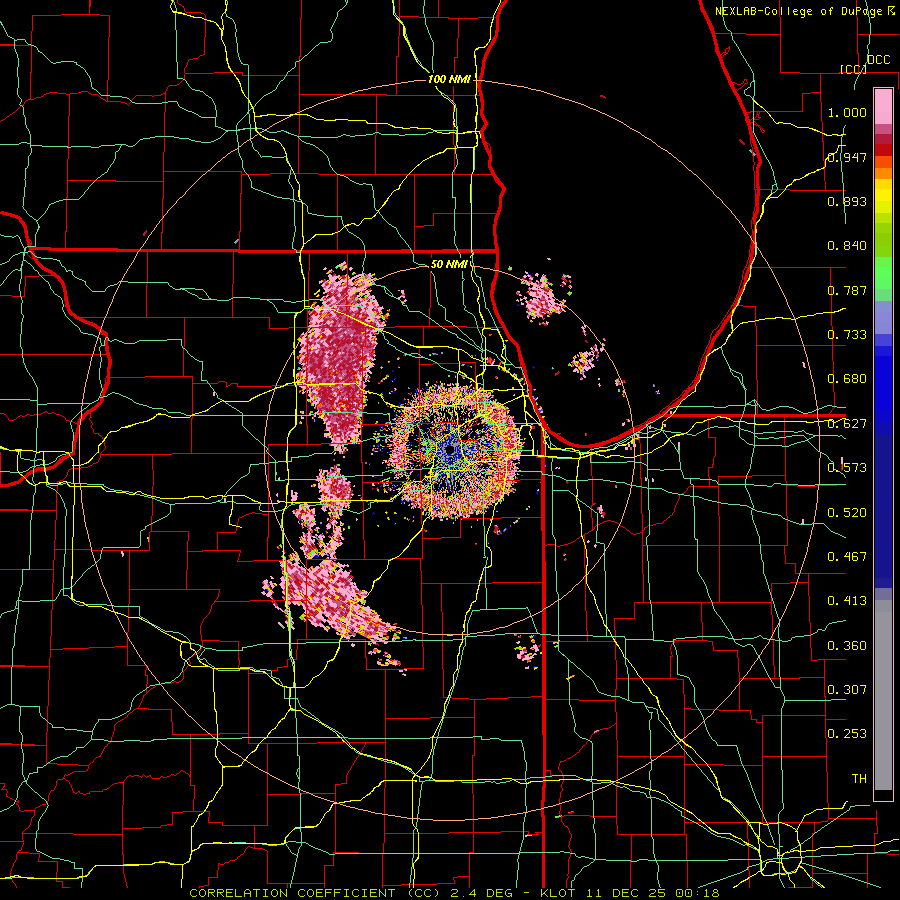Select the 0.787 scale value
Viewport: 900px width, 900px height.
point(847,290)
